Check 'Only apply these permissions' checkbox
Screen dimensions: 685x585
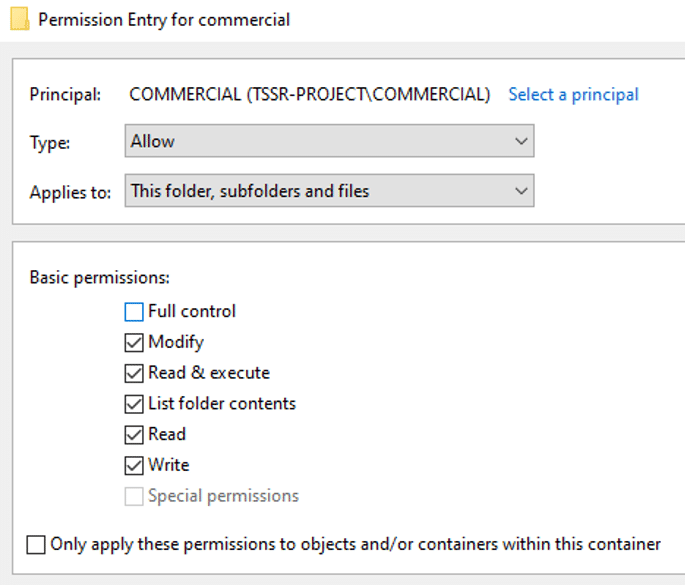37,545
